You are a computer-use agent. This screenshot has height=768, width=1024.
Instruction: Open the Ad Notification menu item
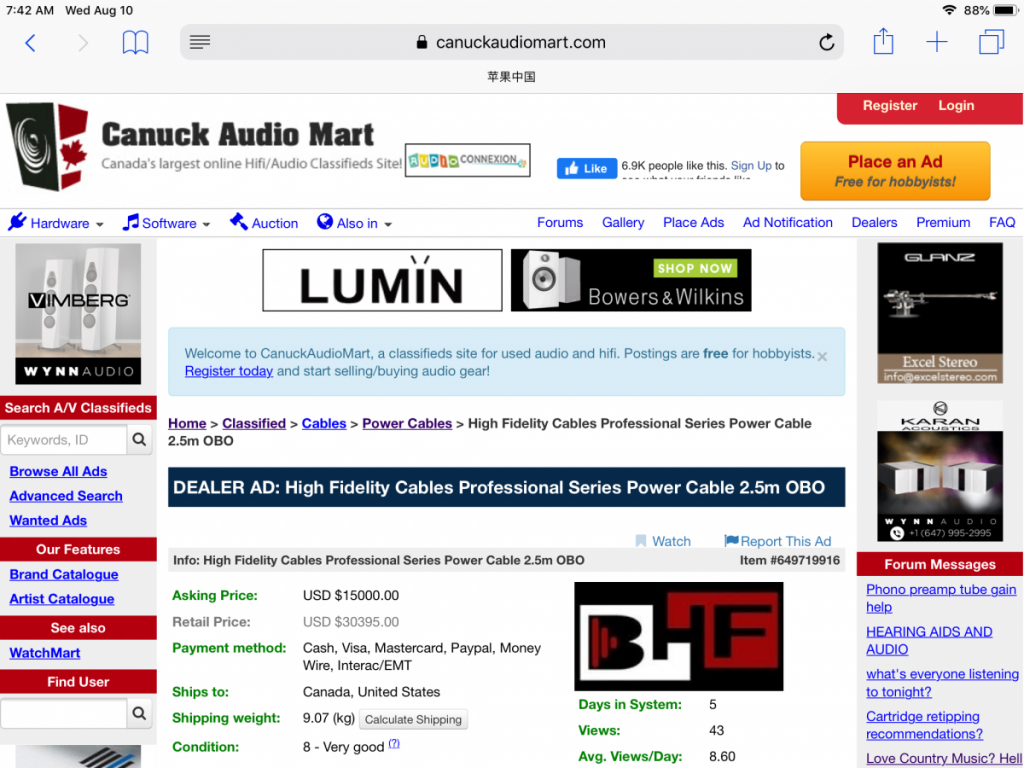[788, 223]
